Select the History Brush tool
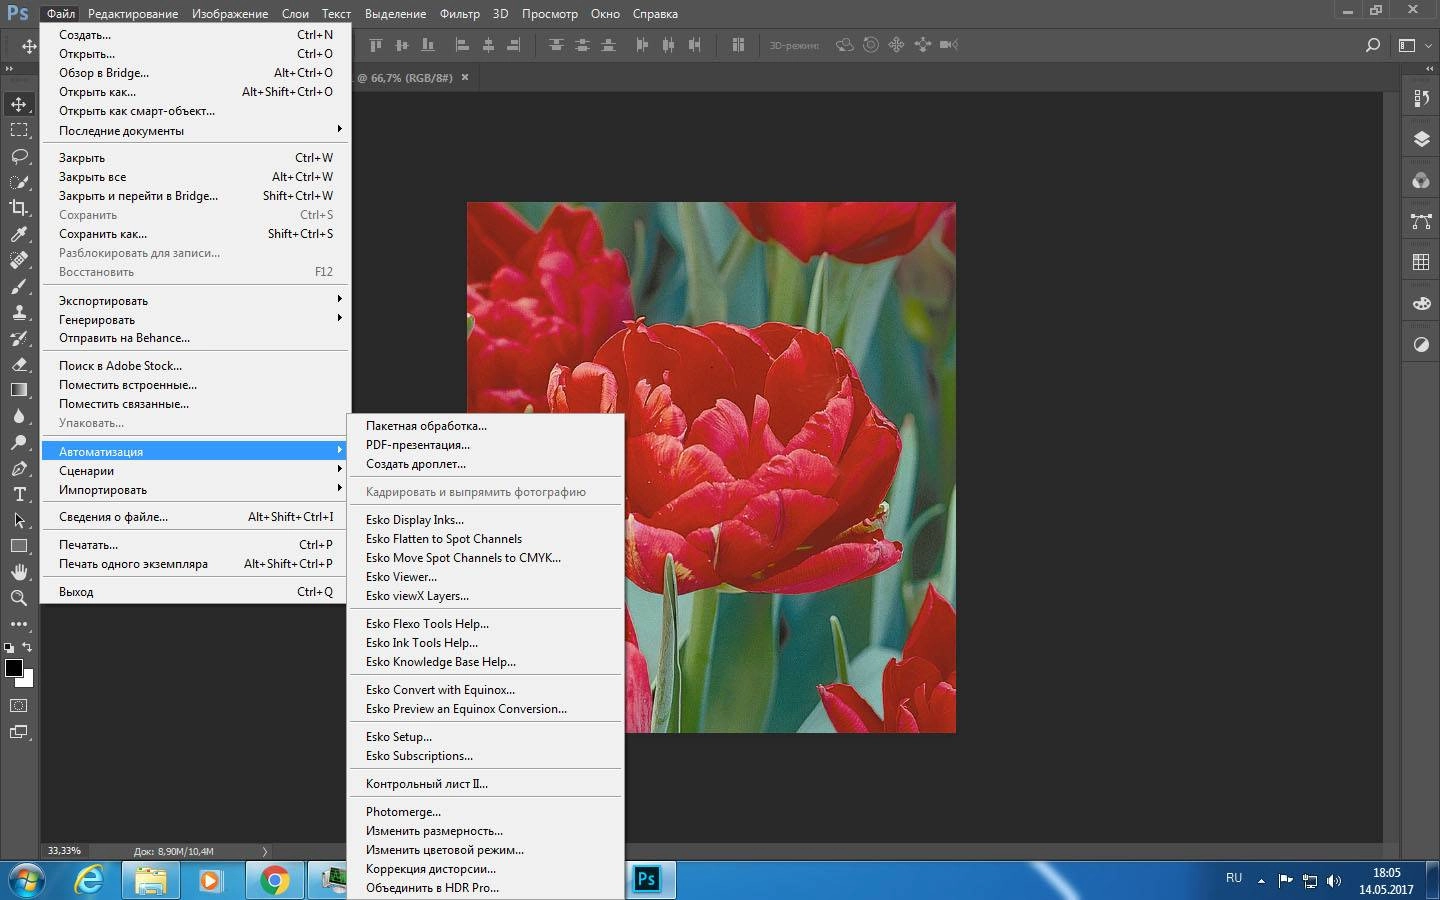The image size is (1440, 900). pos(19,338)
